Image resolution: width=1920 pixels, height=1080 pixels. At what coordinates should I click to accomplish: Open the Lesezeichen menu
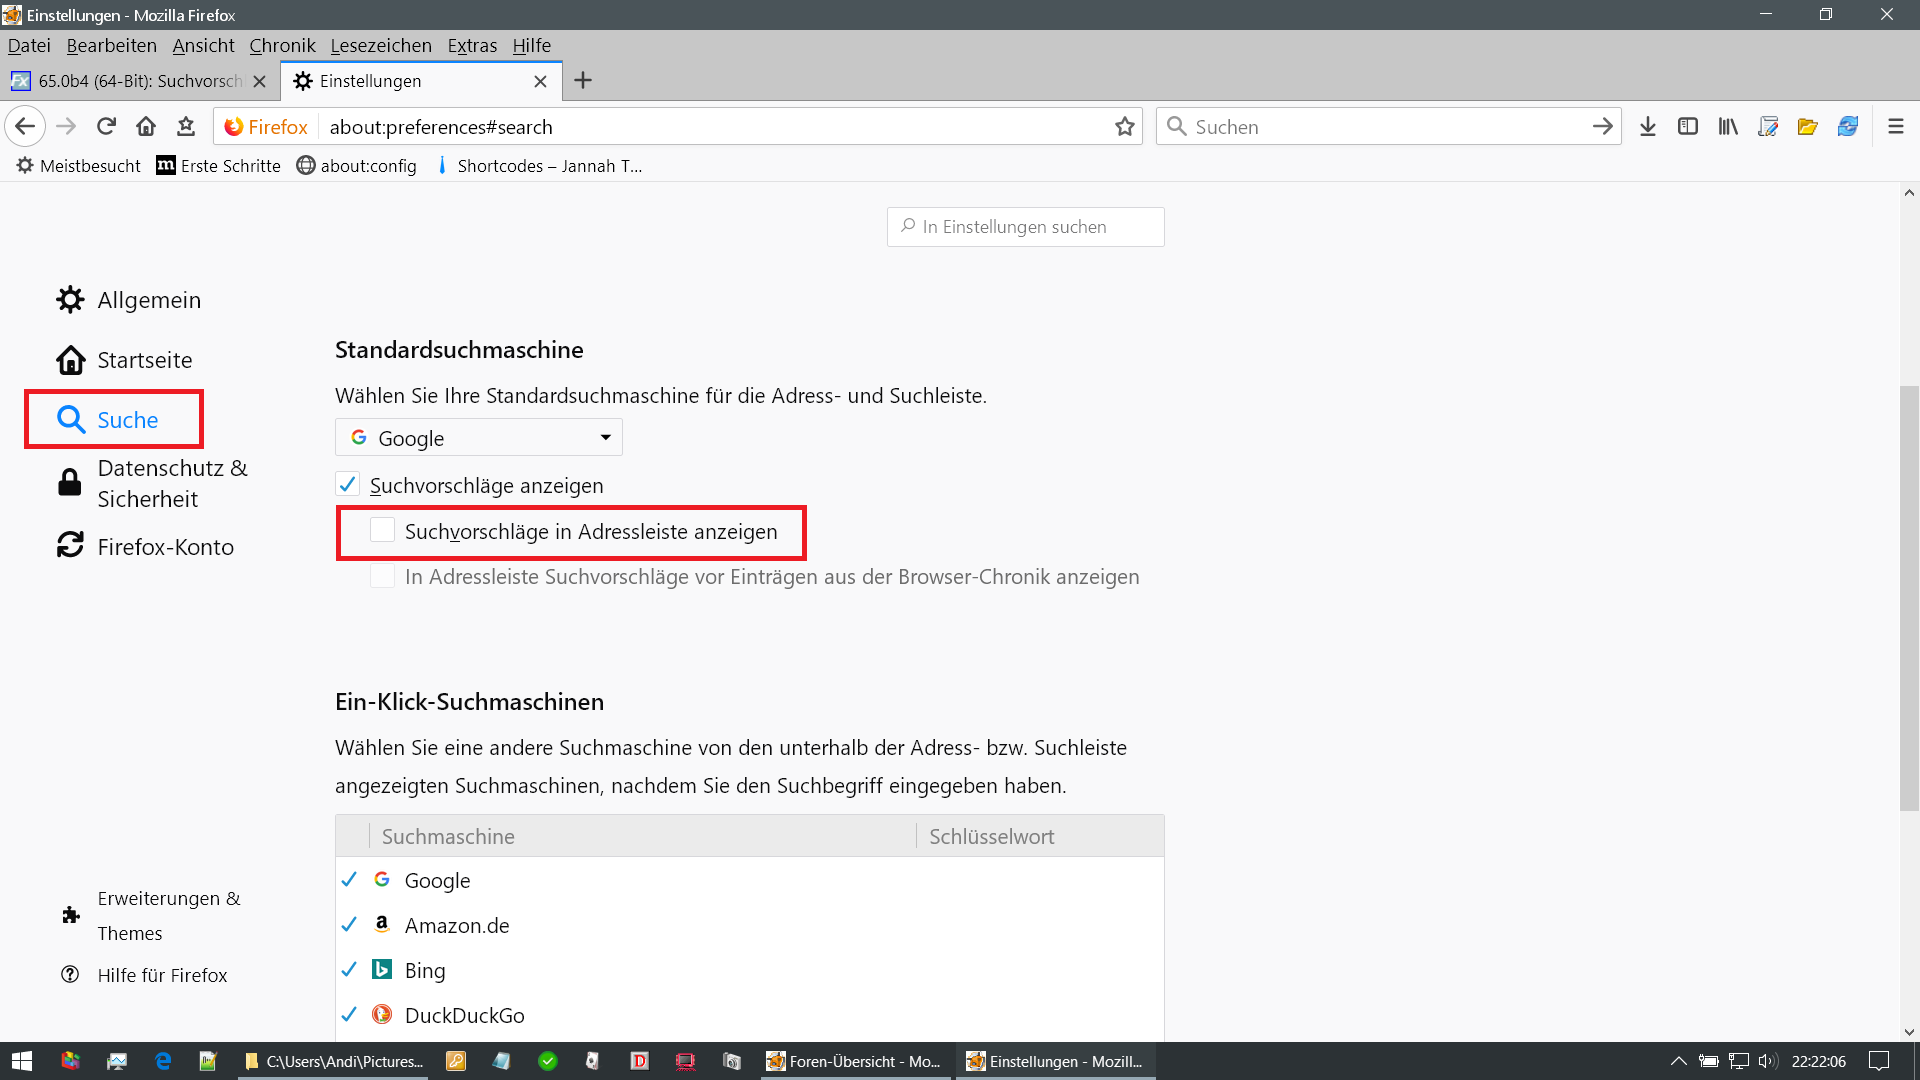[381, 45]
